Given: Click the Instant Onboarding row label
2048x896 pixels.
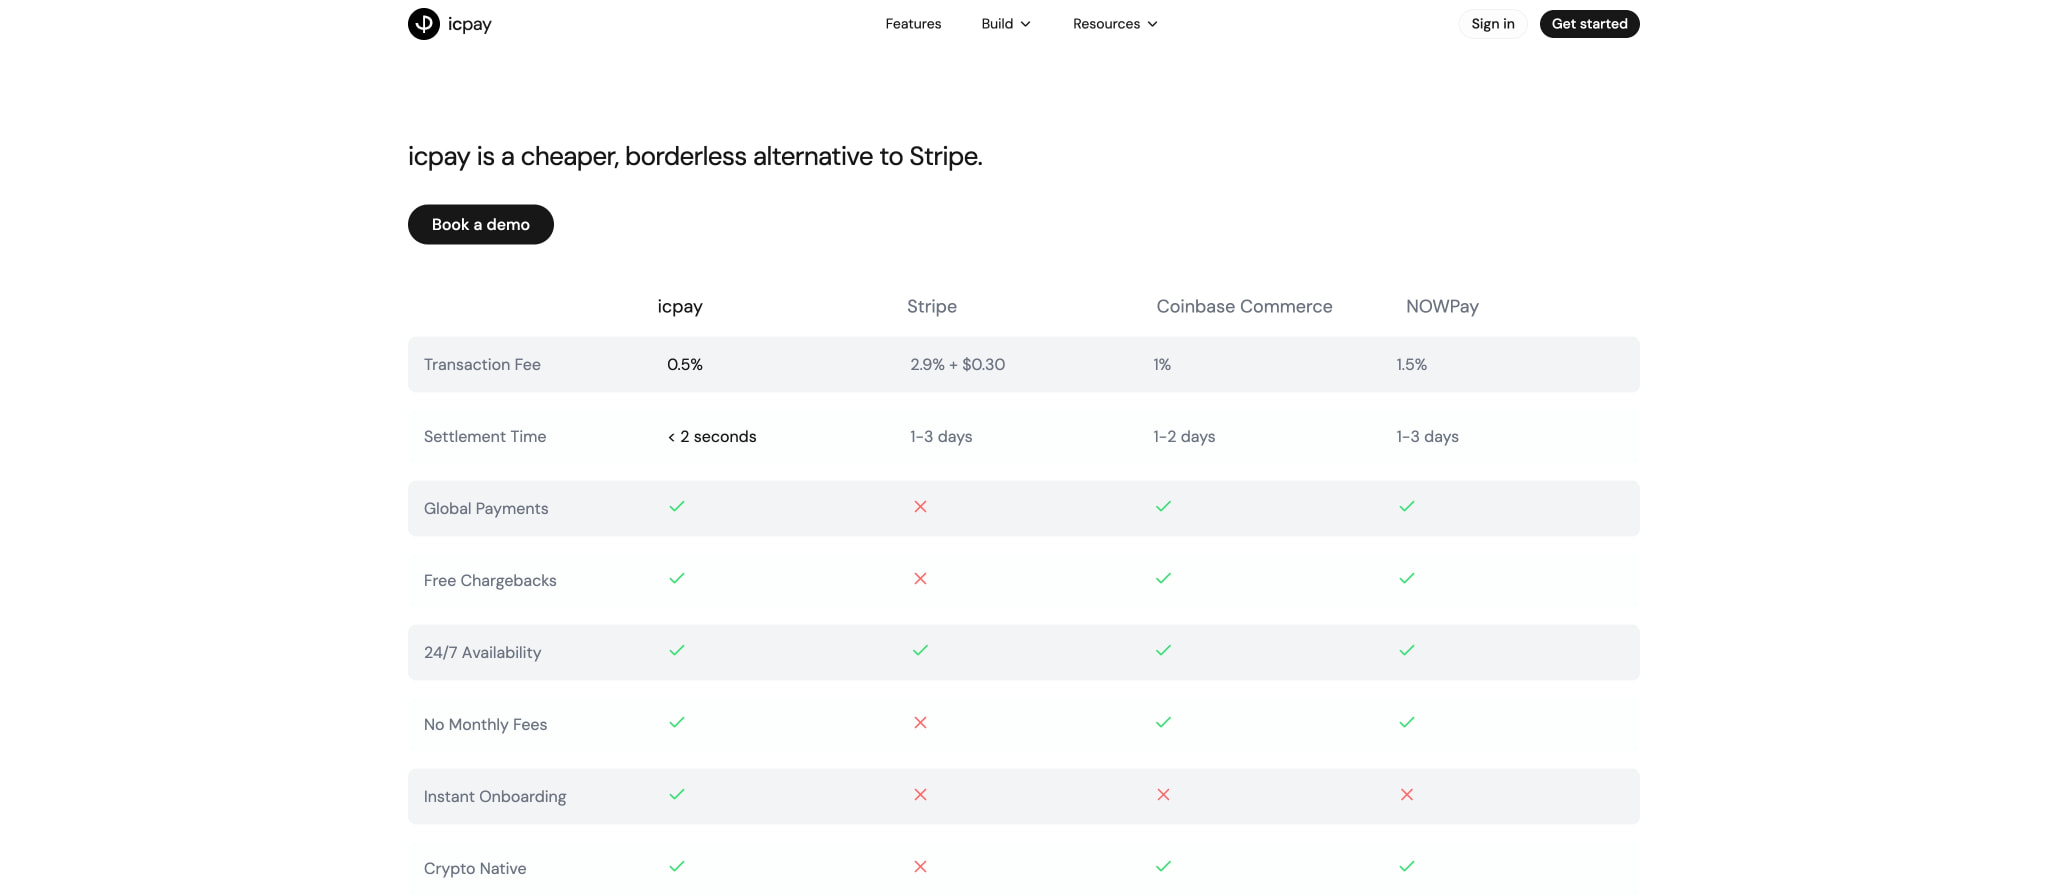Looking at the screenshot, I should [495, 797].
